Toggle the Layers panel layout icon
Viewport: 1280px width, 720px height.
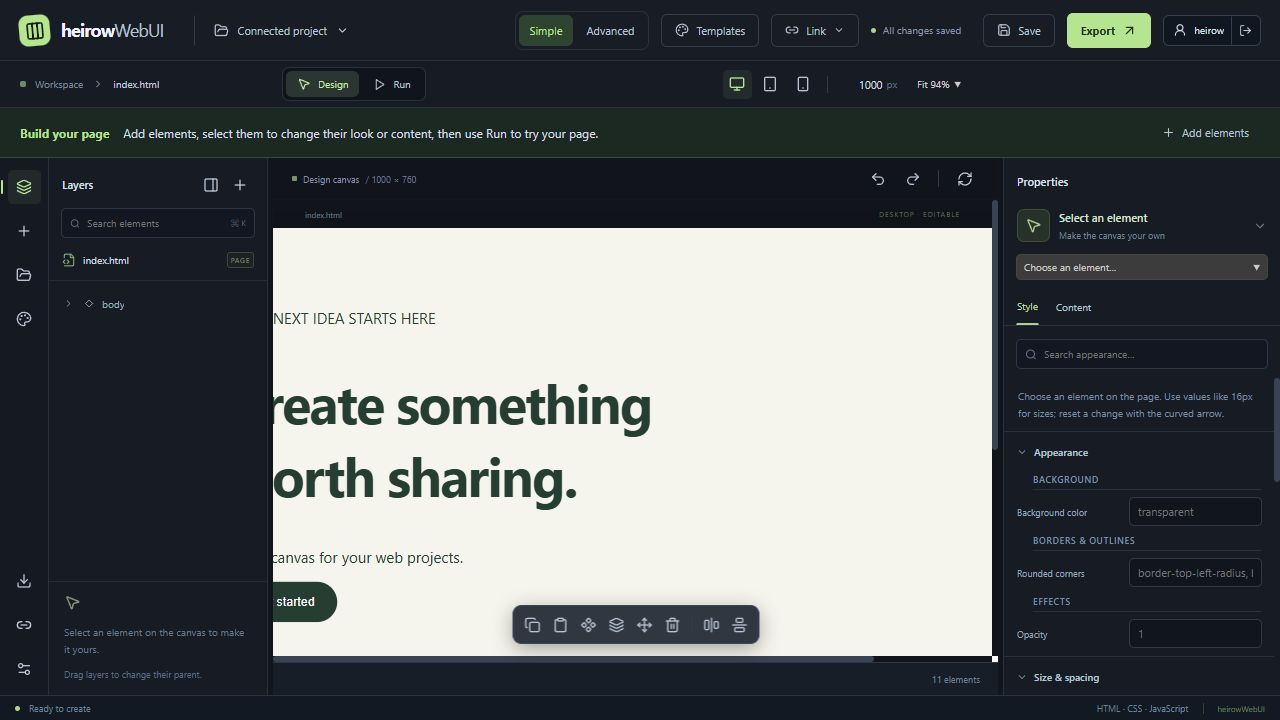click(x=211, y=185)
